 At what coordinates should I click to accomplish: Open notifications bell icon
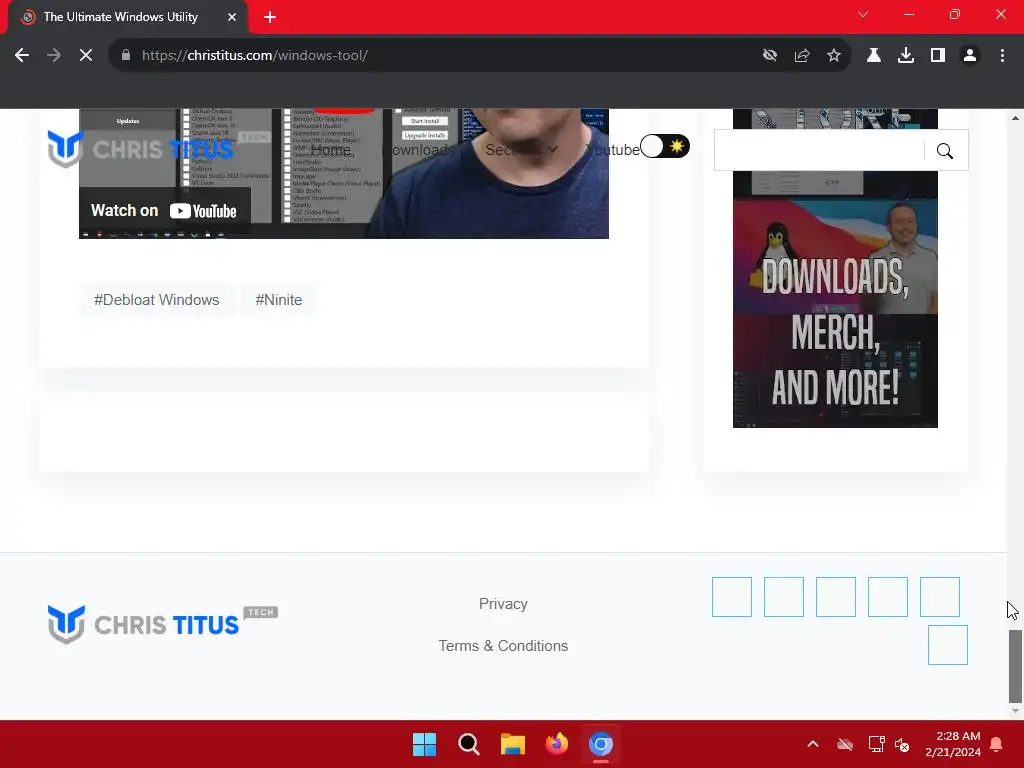(997, 744)
